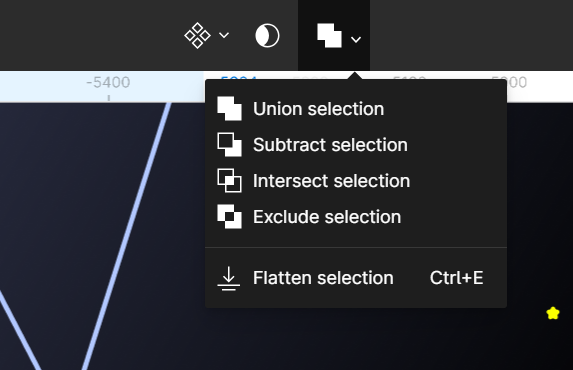Image resolution: width=573 pixels, height=370 pixels.
Task: Select the light blue diagonal line
Action: tap(126, 235)
